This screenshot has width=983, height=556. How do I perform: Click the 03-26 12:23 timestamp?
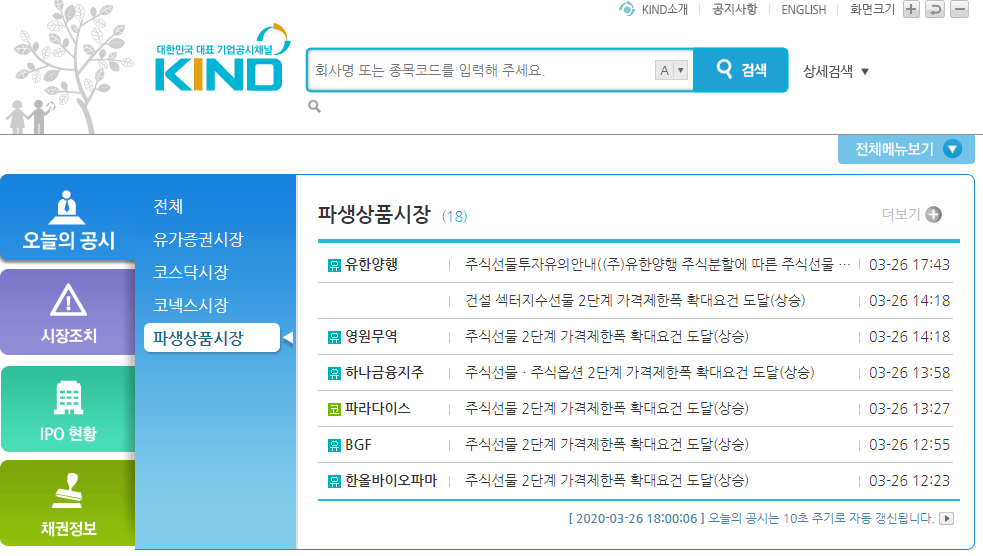click(909, 481)
